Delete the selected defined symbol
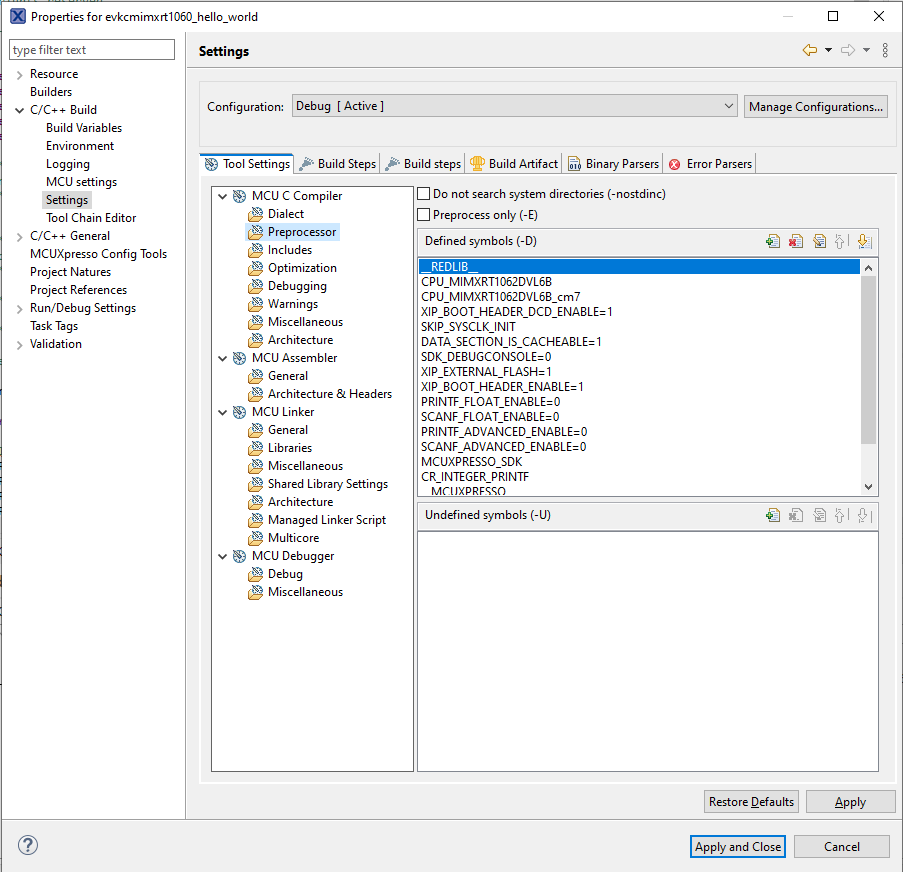903x872 pixels. pos(795,241)
